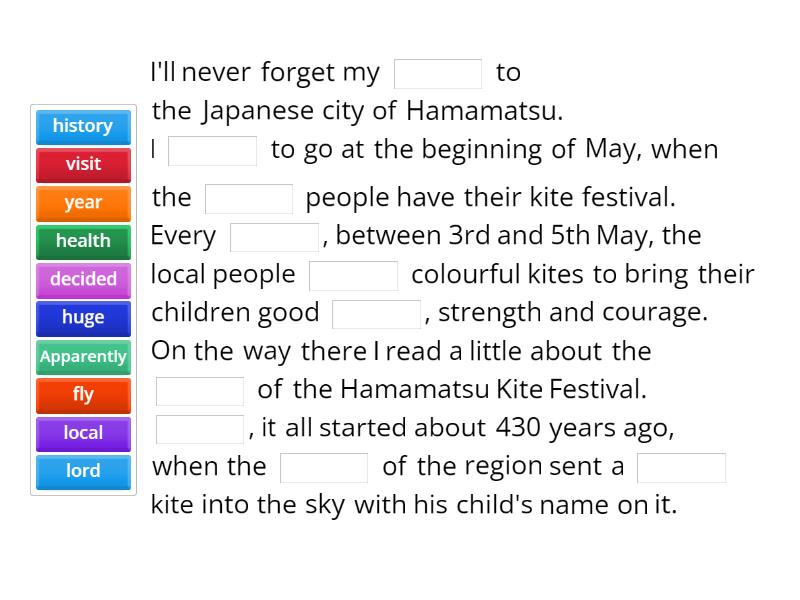
Task: Select the 'lord' answer tile
Action: click(x=83, y=471)
